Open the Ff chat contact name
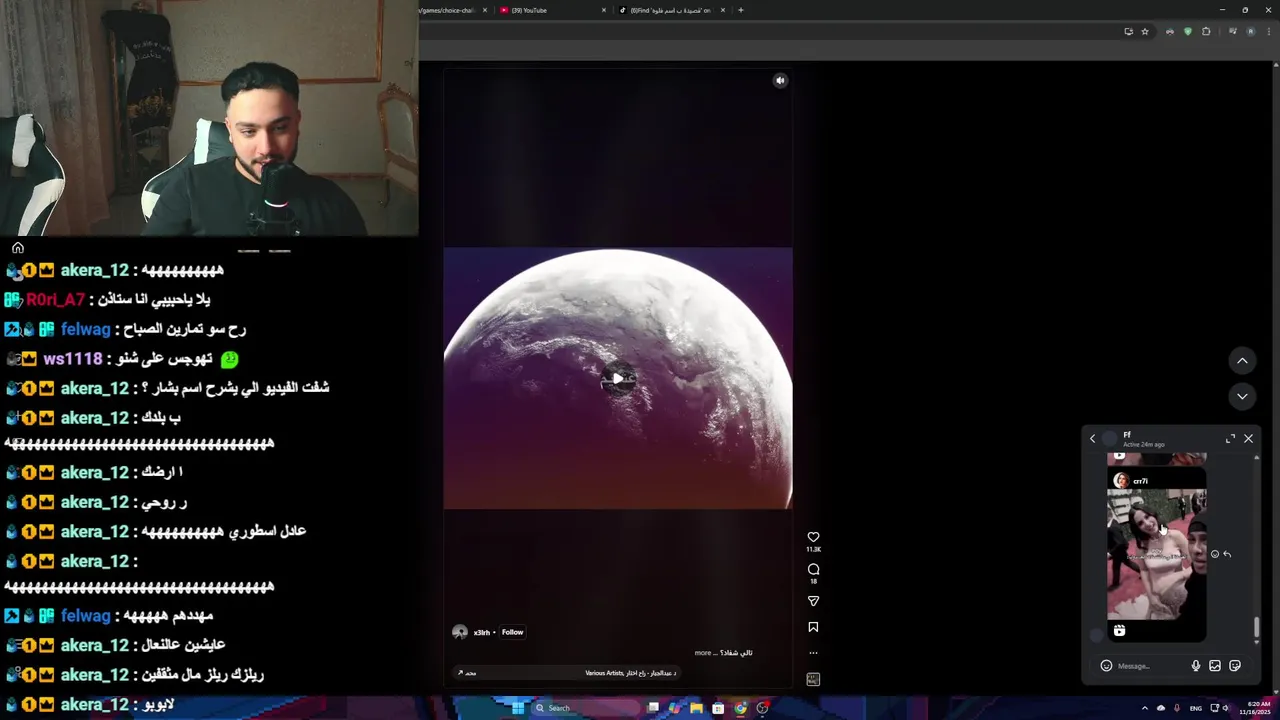Viewport: 1280px width, 720px height. coord(1127,435)
